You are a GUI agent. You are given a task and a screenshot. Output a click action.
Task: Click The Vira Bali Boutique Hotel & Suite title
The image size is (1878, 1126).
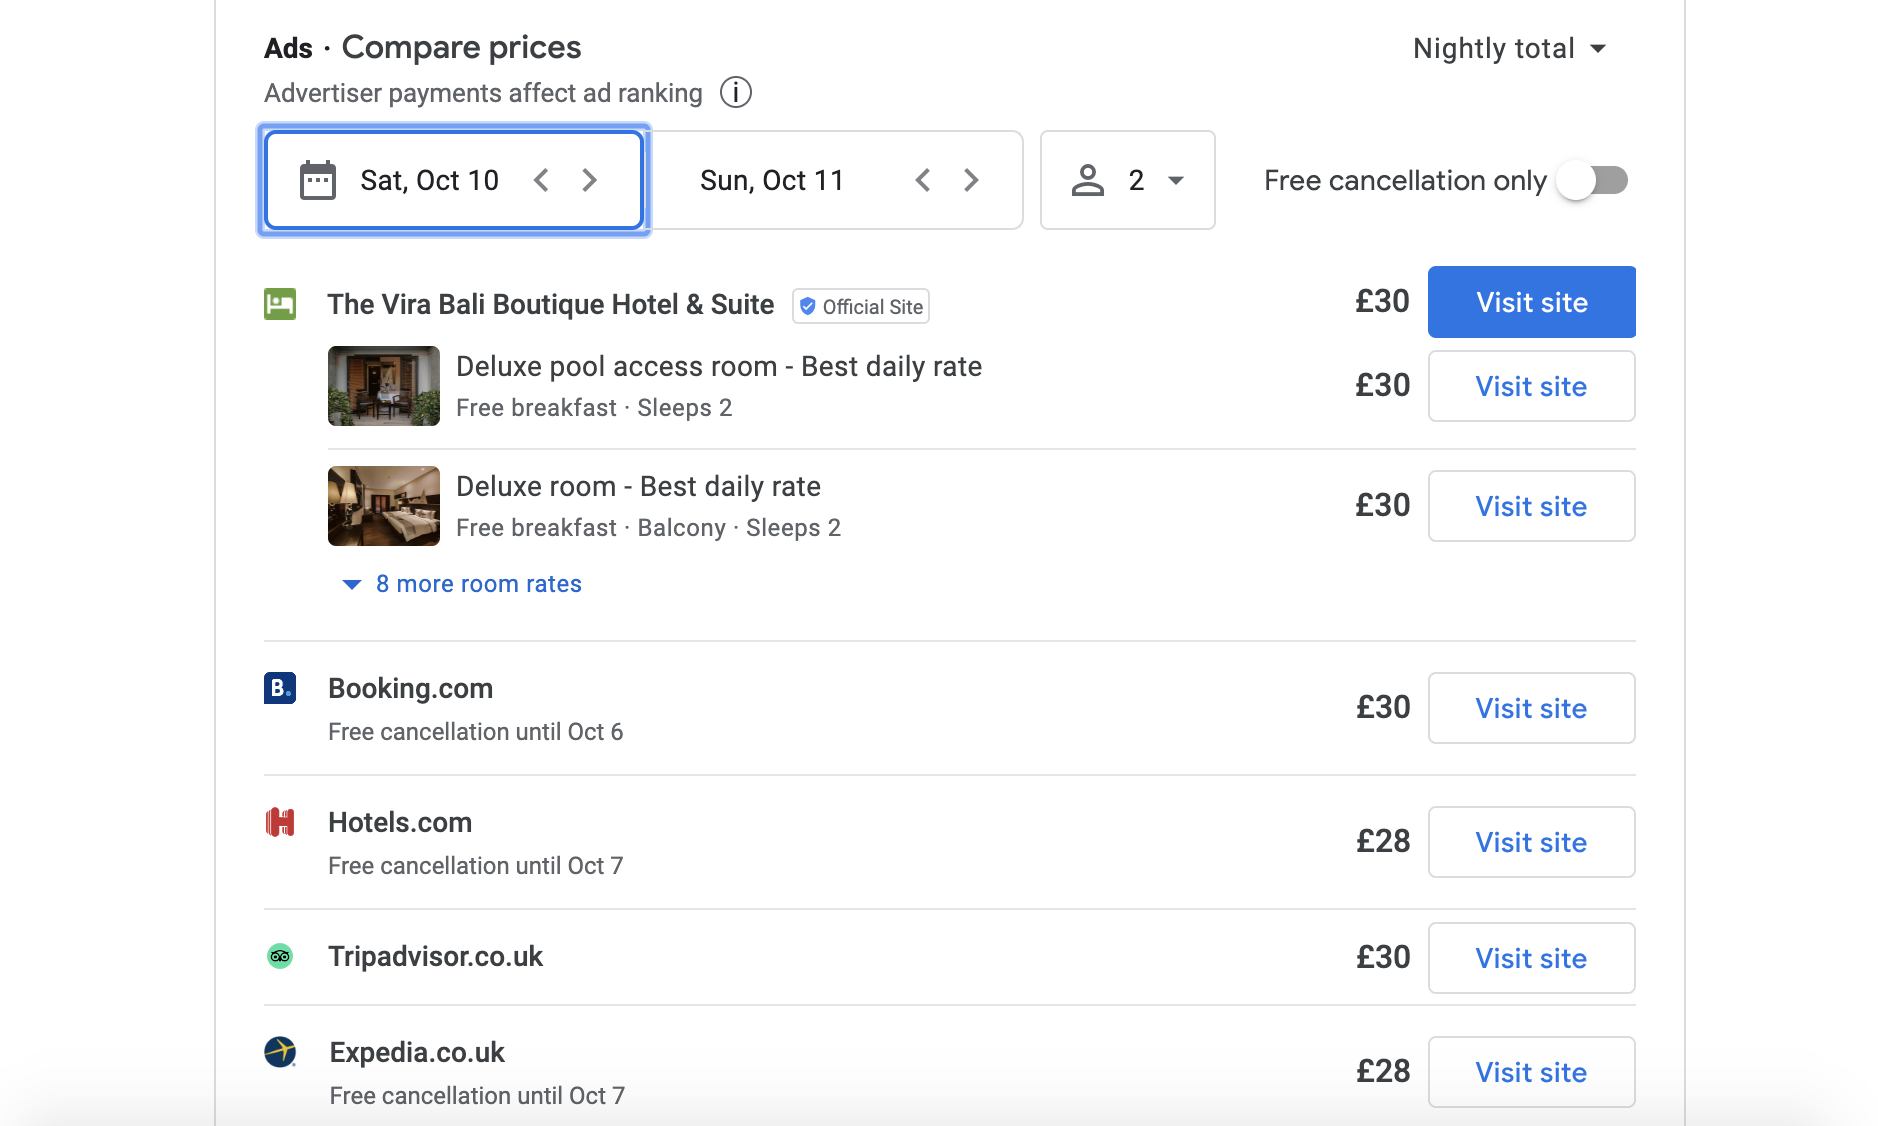tap(551, 304)
